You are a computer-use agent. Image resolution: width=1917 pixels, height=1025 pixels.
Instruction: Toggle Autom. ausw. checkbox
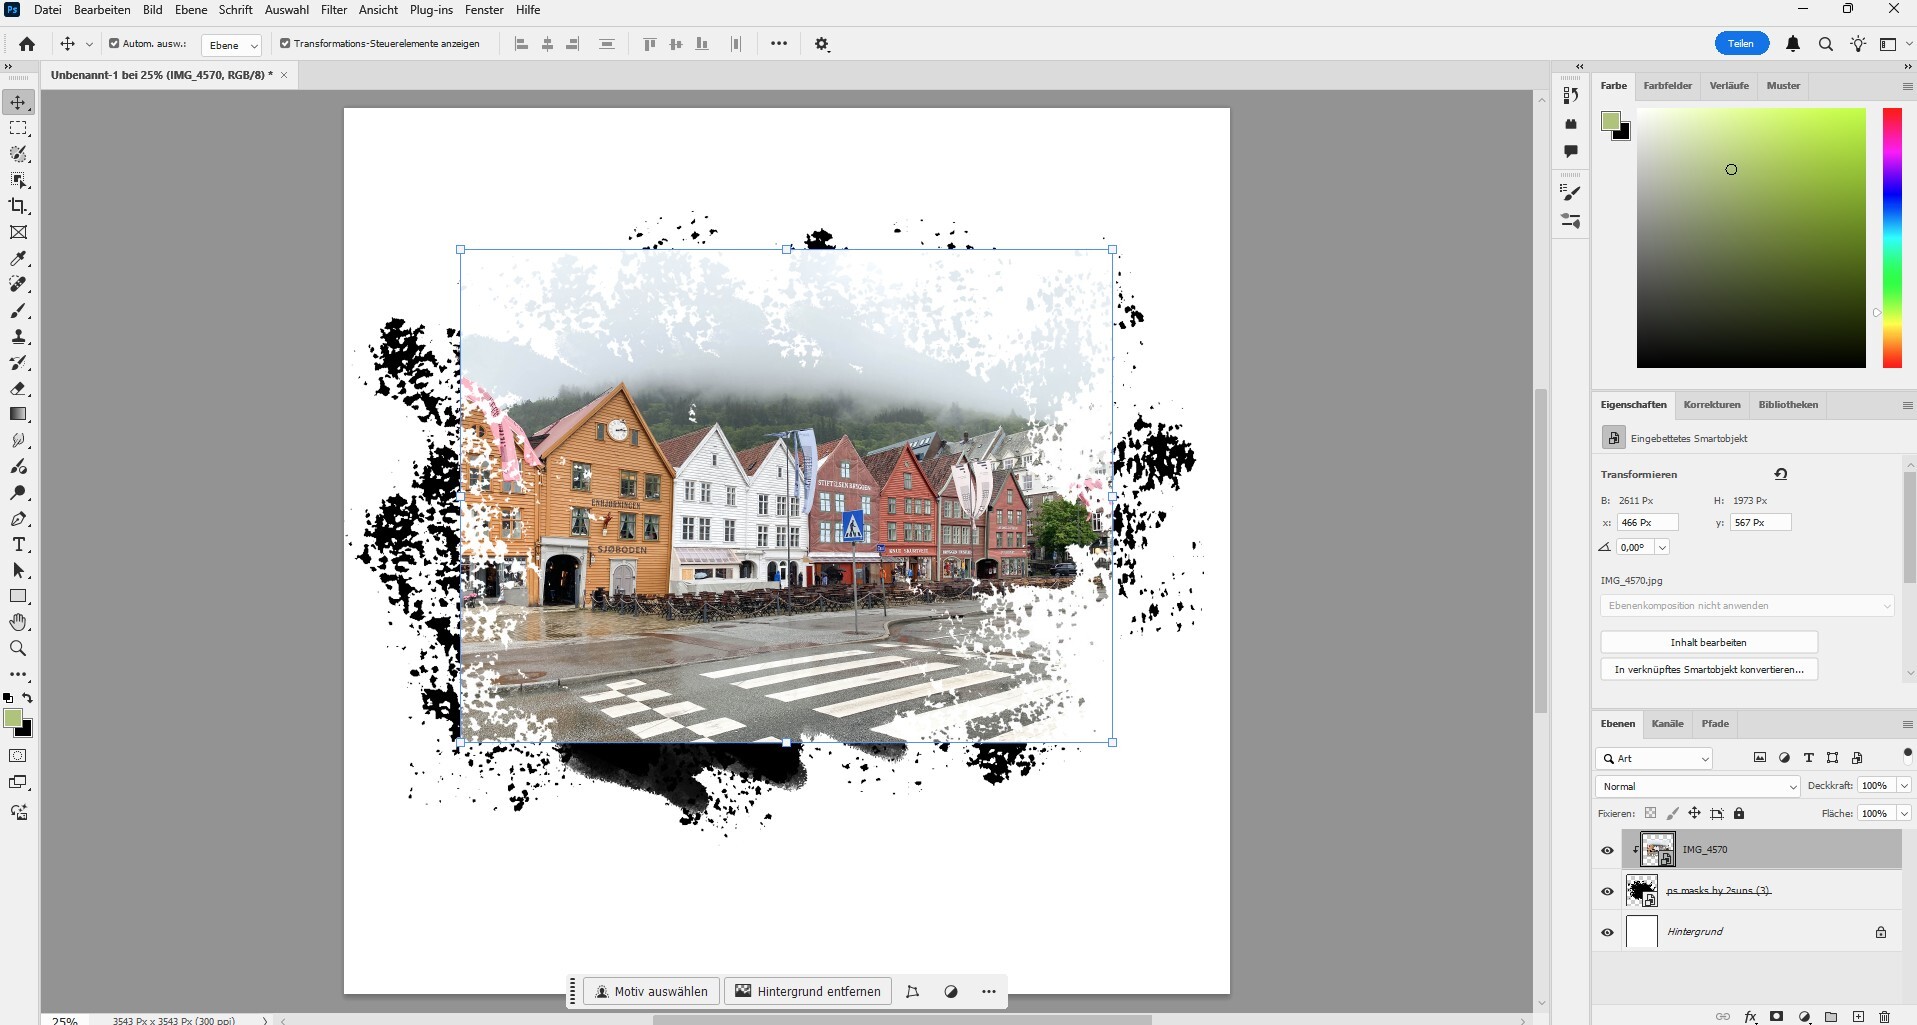pyautogui.click(x=114, y=44)
